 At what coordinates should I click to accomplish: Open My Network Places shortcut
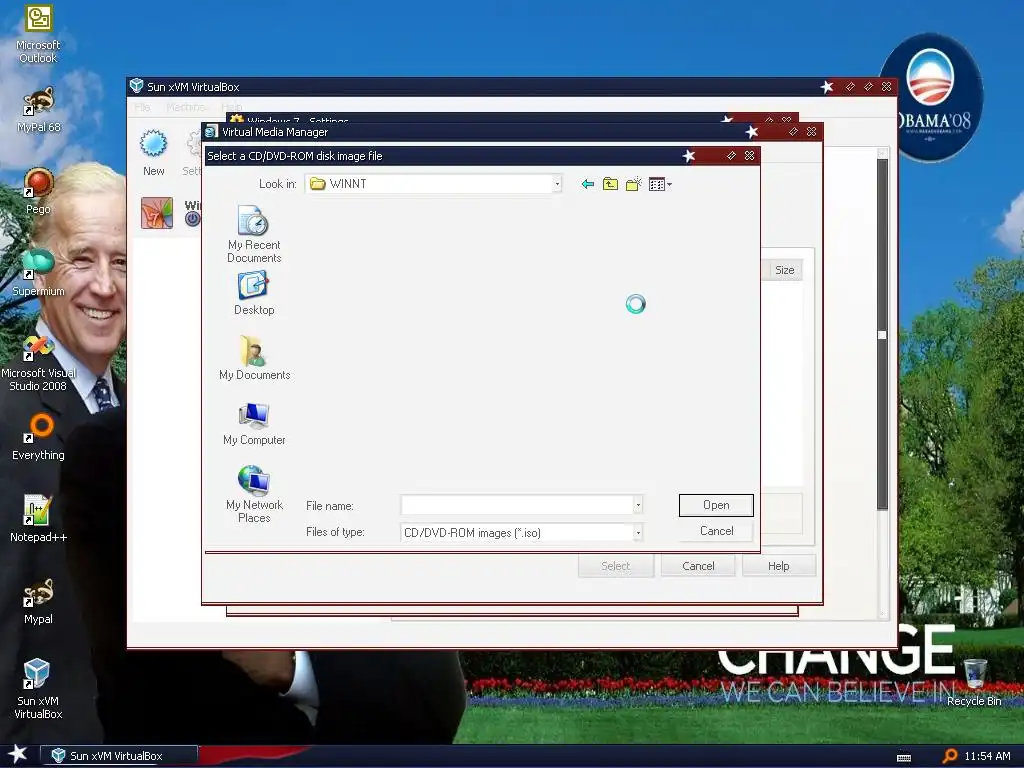pos(254,494)
